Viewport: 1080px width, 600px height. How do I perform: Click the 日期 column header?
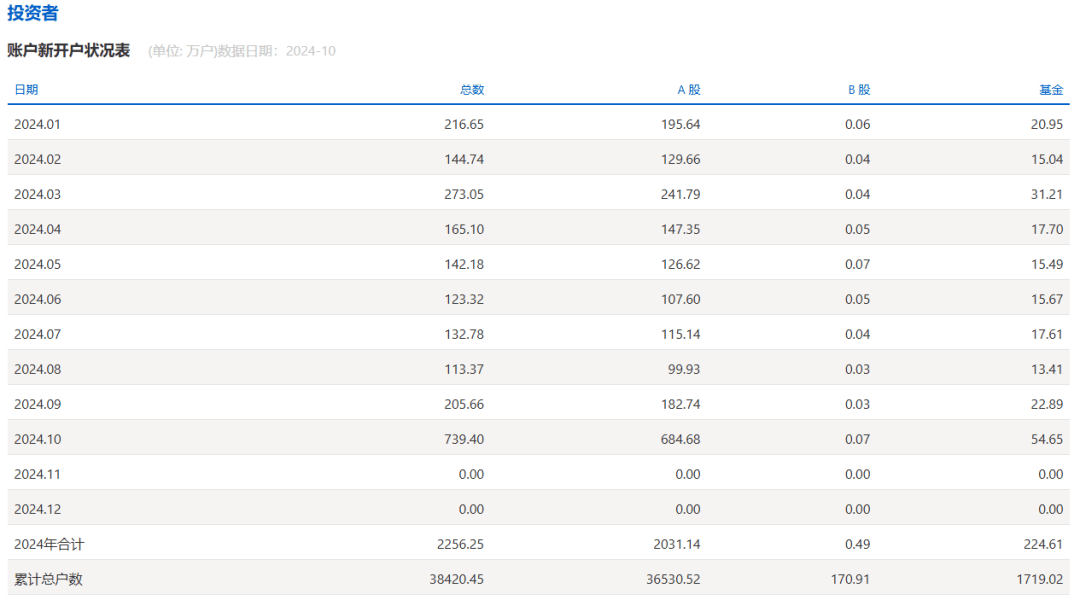tap(26, 90)
